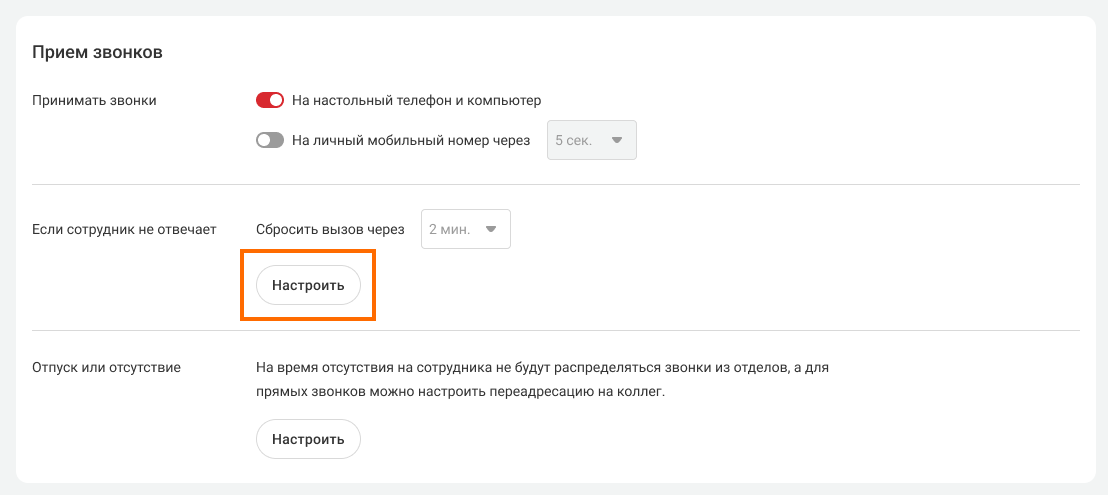Click the arrow in the '2 мин.' box

coord(491,229)
